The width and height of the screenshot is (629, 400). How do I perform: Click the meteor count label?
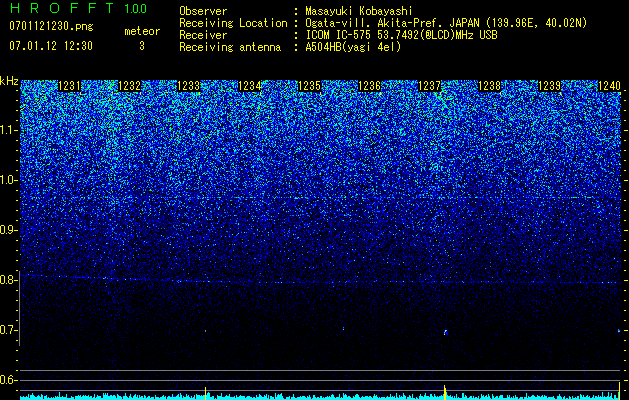[x=142, y=31]
